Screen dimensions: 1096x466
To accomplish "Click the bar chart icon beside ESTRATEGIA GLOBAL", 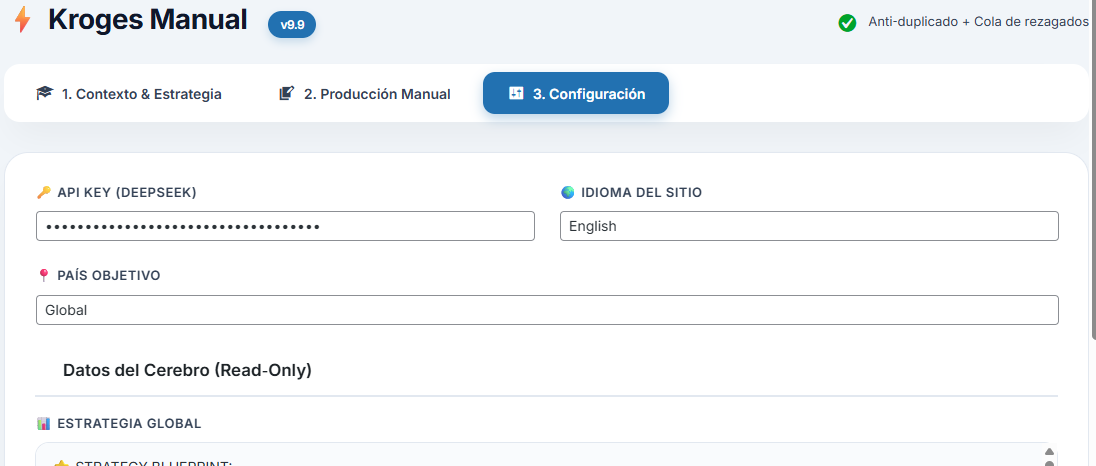I will point(43,423).
